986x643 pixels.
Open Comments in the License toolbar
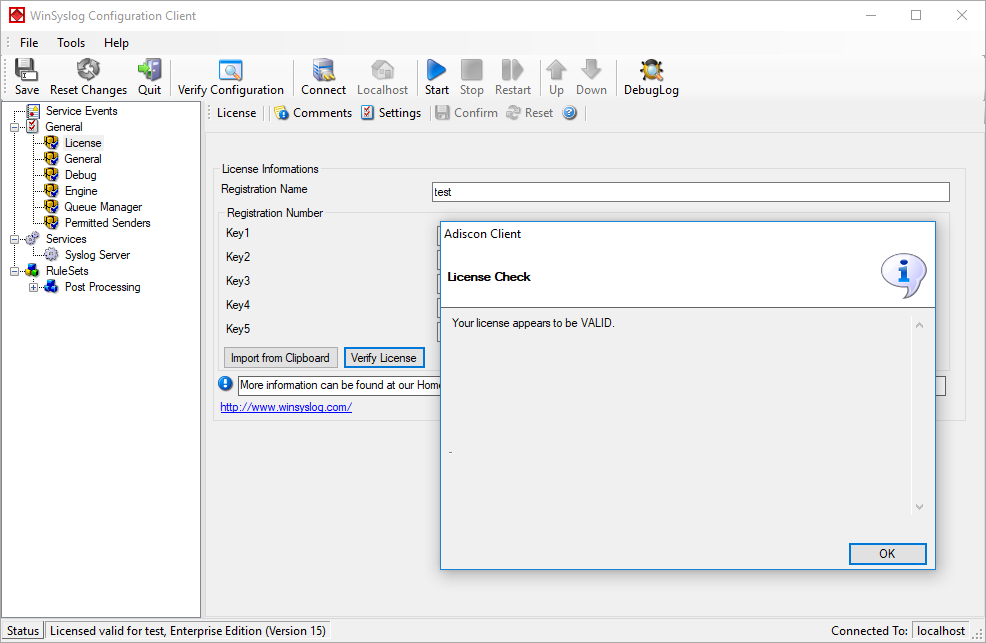click(313, 113)
